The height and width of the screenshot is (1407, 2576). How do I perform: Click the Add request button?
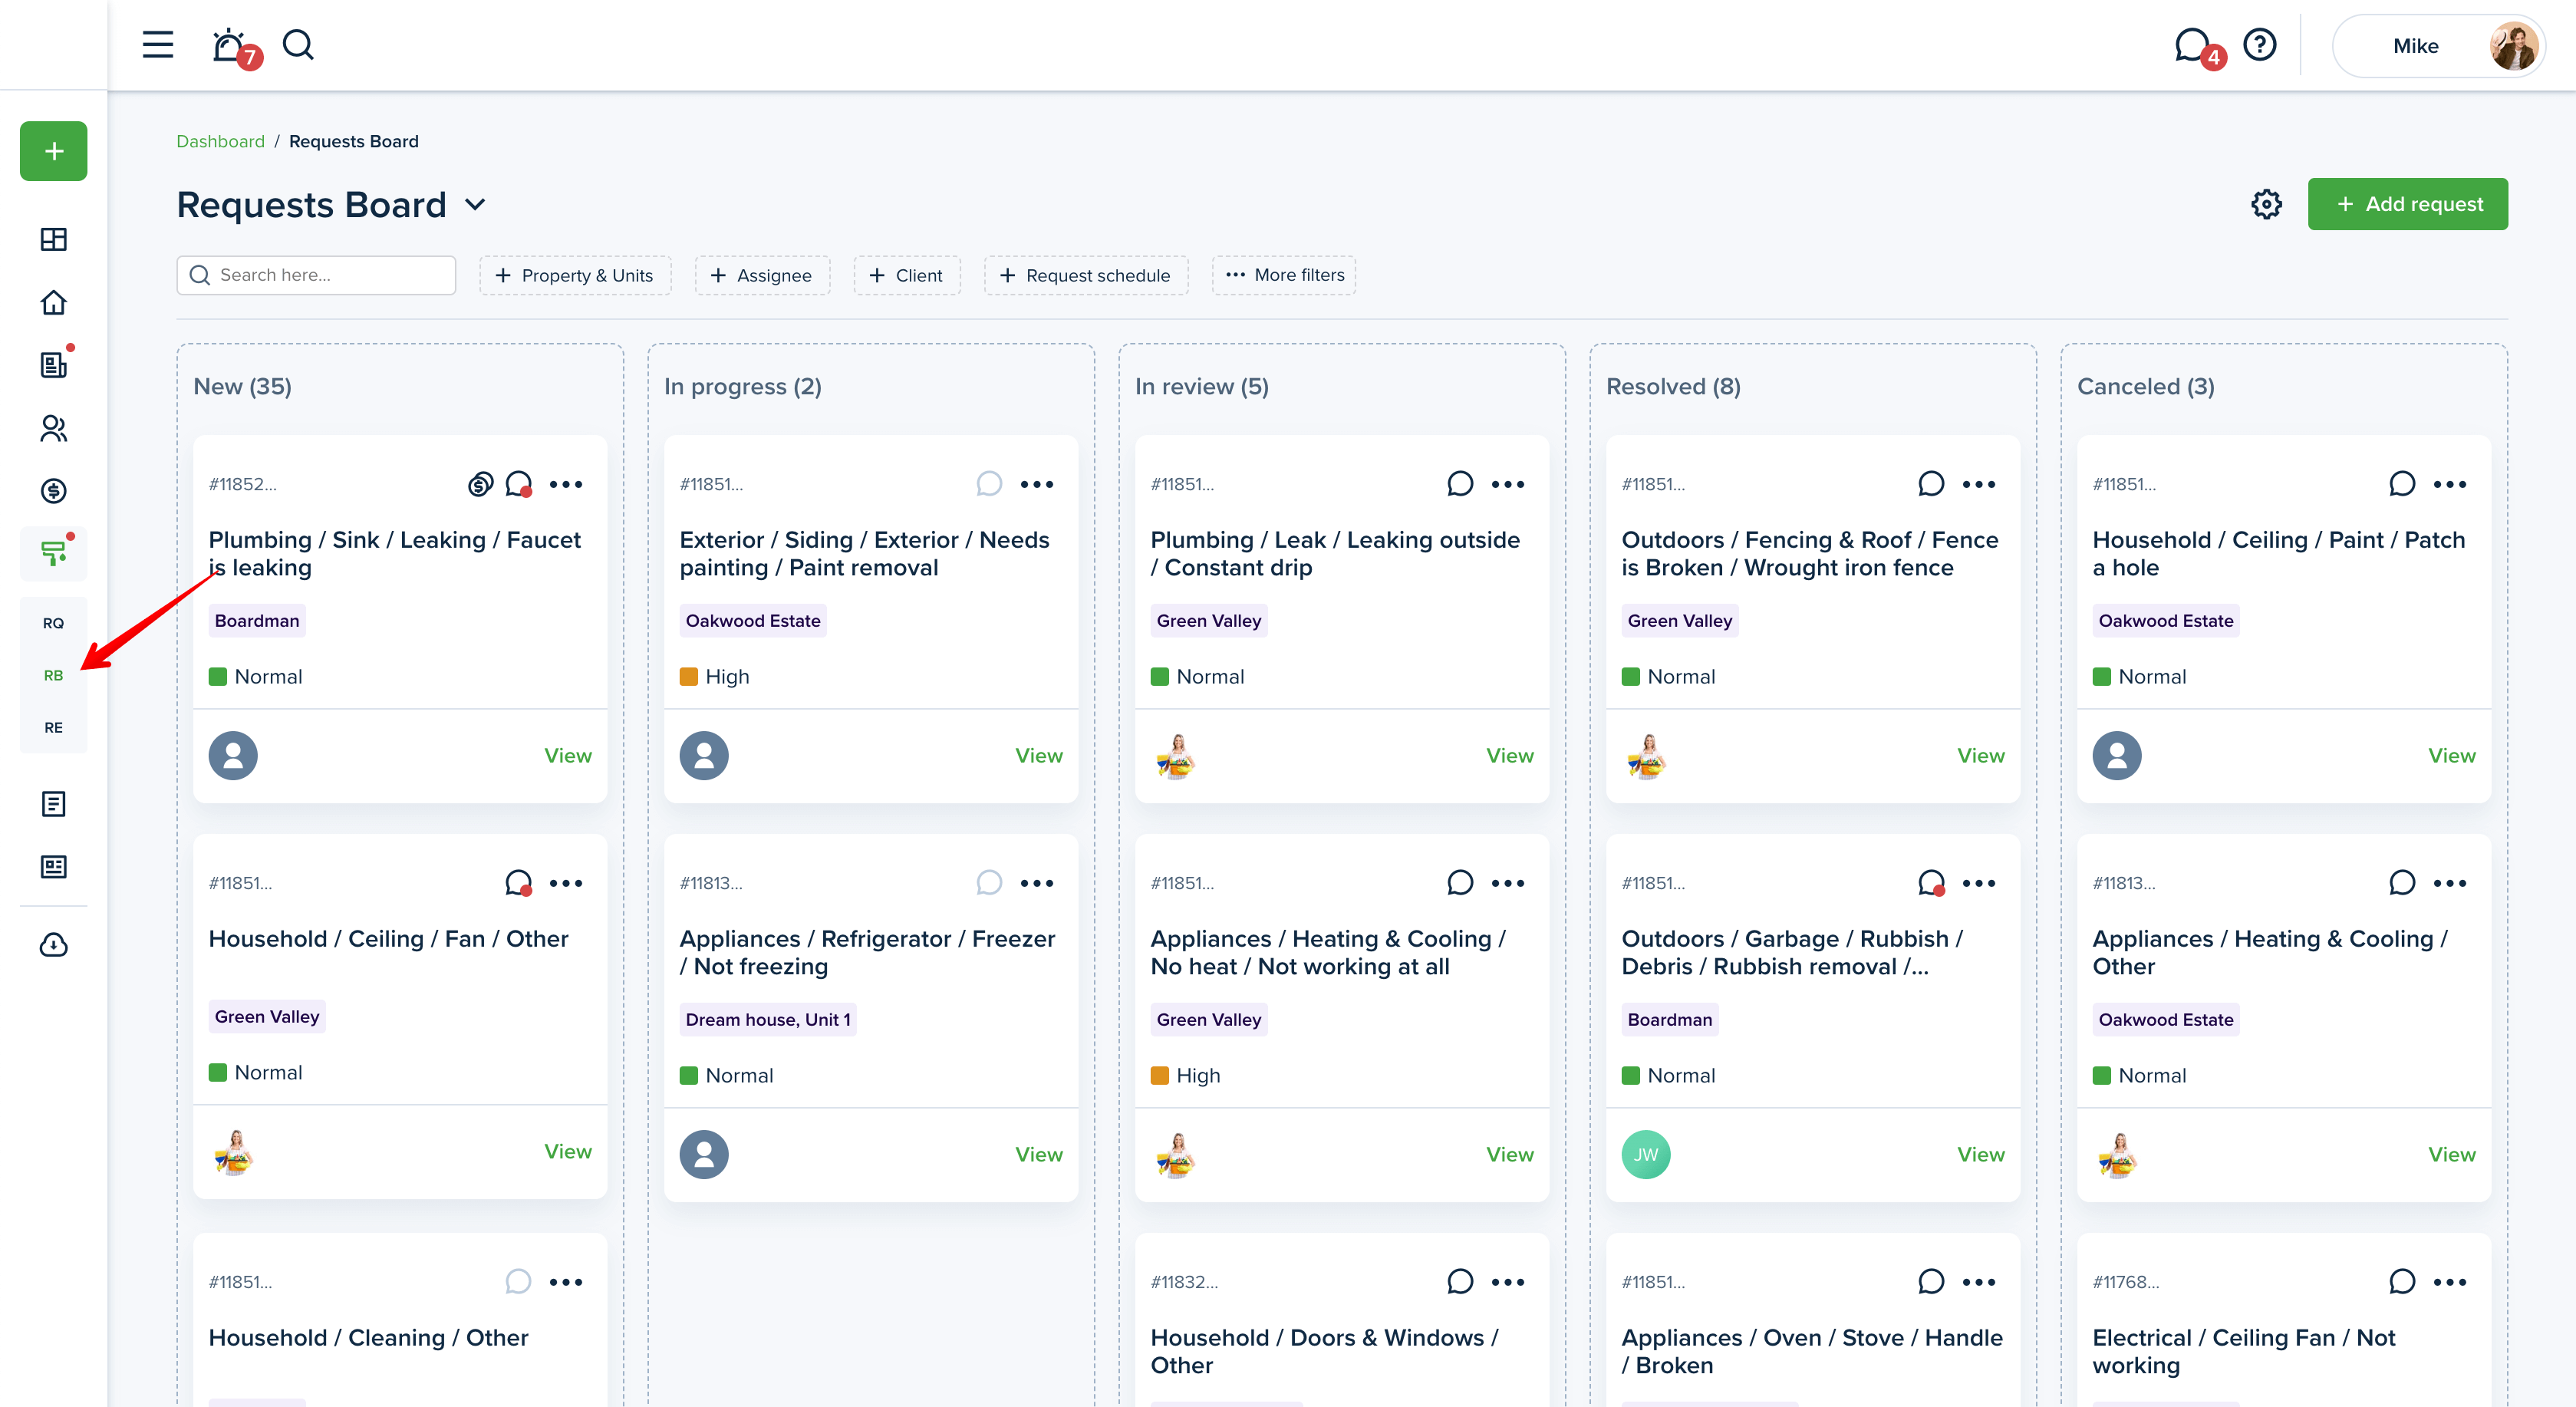(x=2407, y=204)
